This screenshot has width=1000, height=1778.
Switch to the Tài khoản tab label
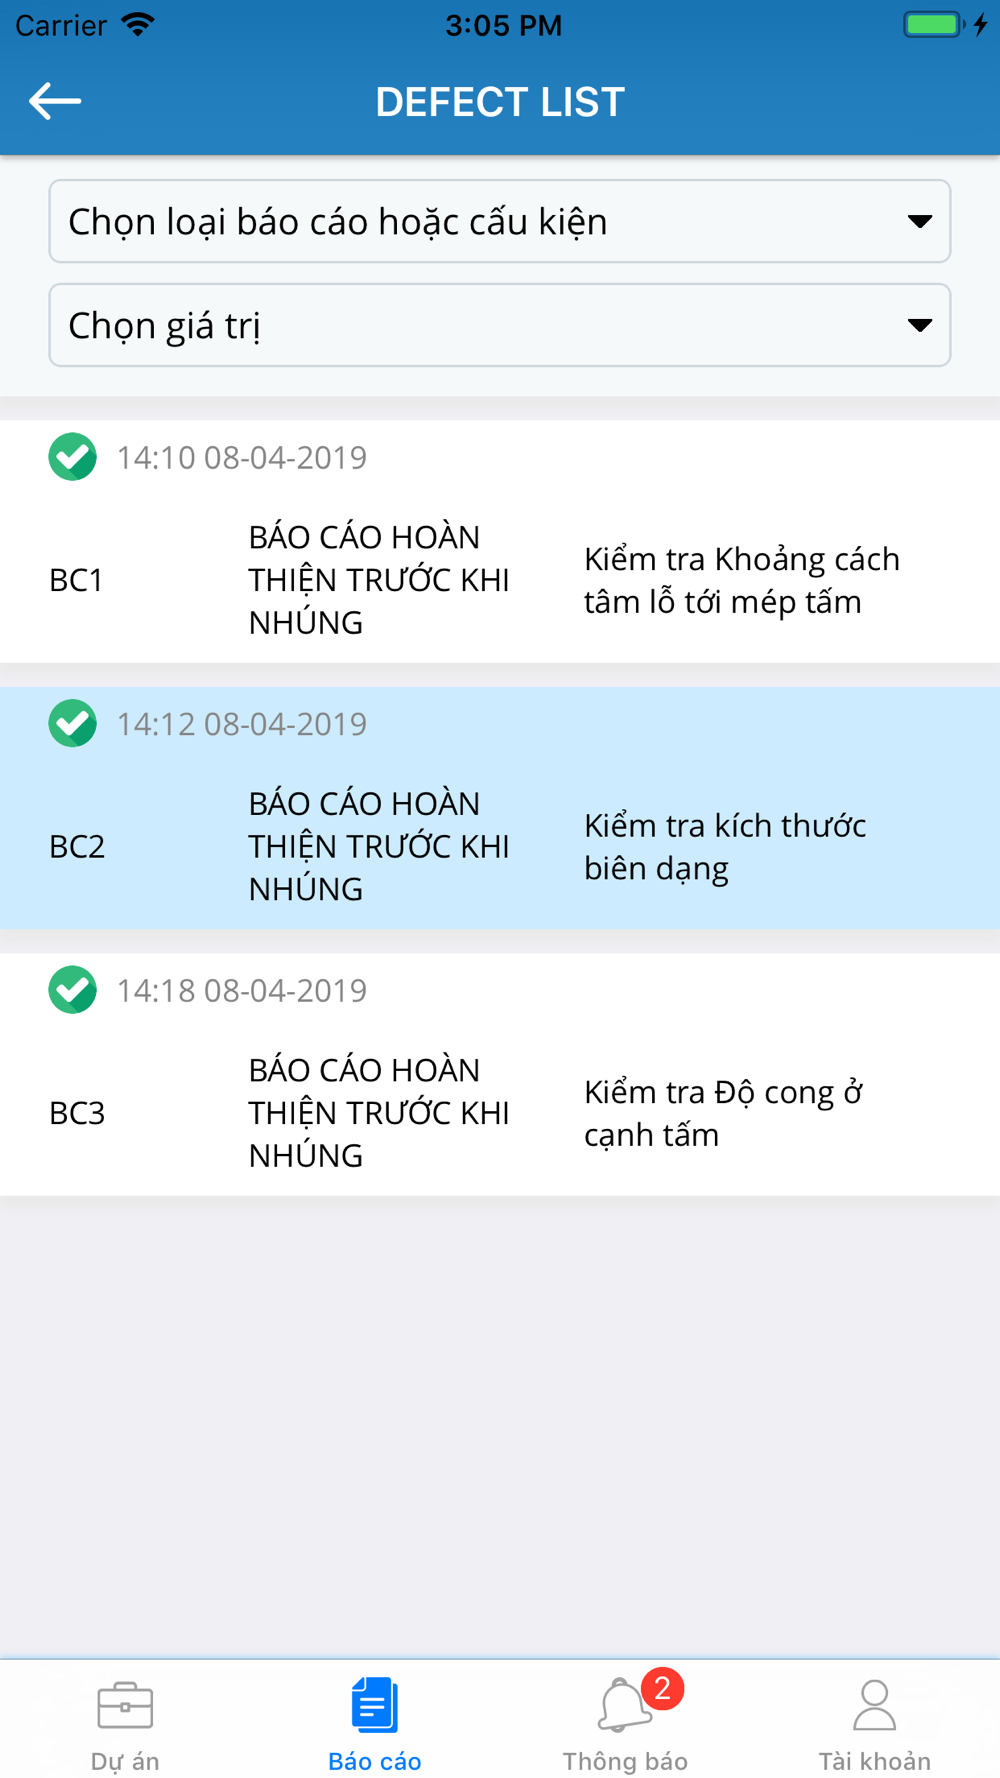[x=875, y=1761]
